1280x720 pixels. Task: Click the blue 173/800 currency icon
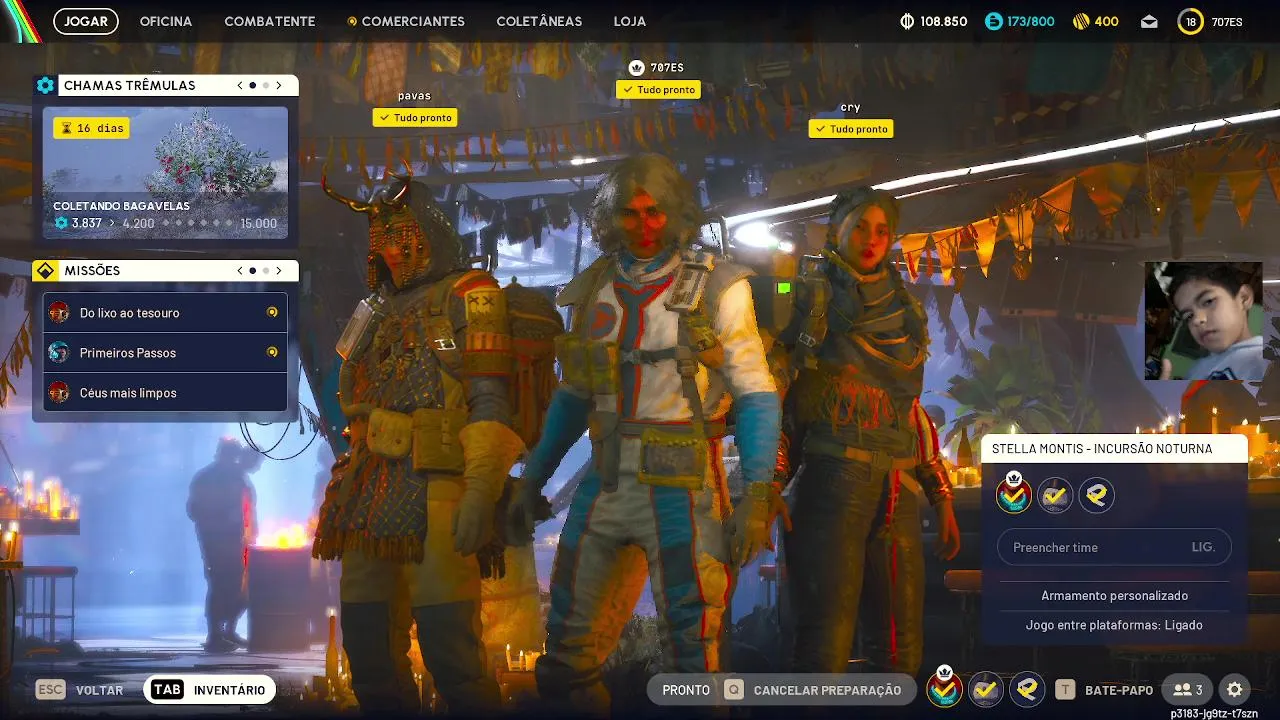(x=993, y=21)
